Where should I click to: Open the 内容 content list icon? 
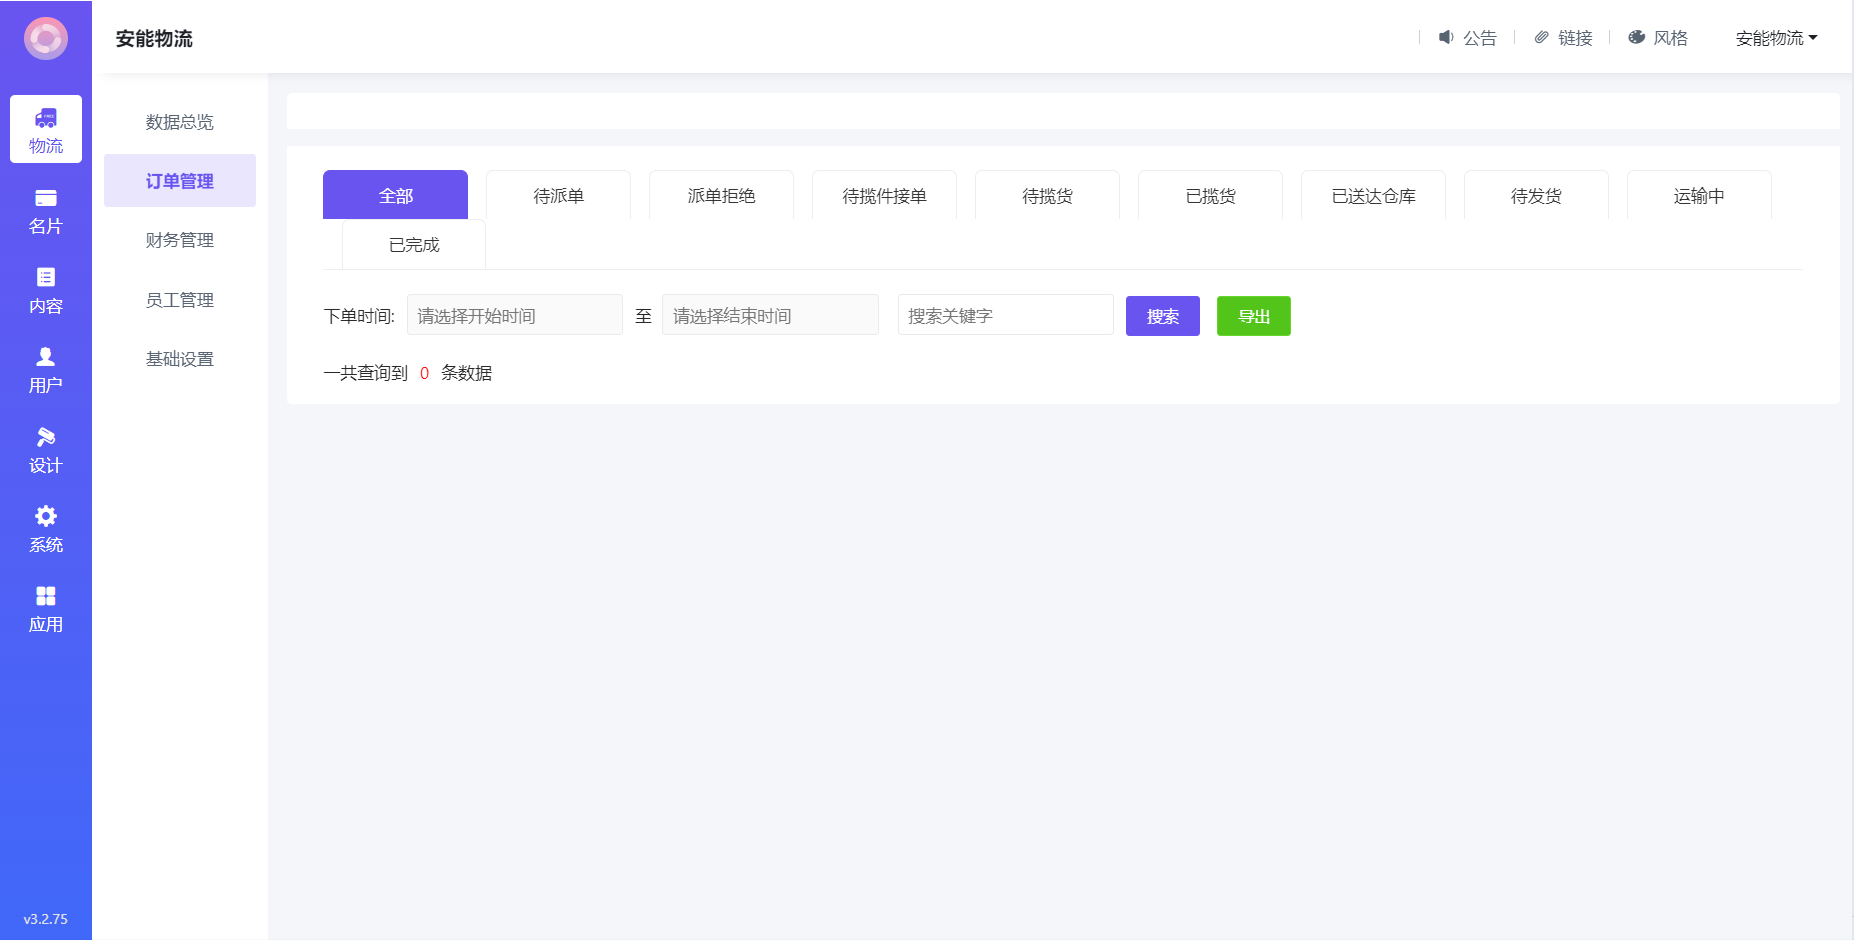coord(46,278)
